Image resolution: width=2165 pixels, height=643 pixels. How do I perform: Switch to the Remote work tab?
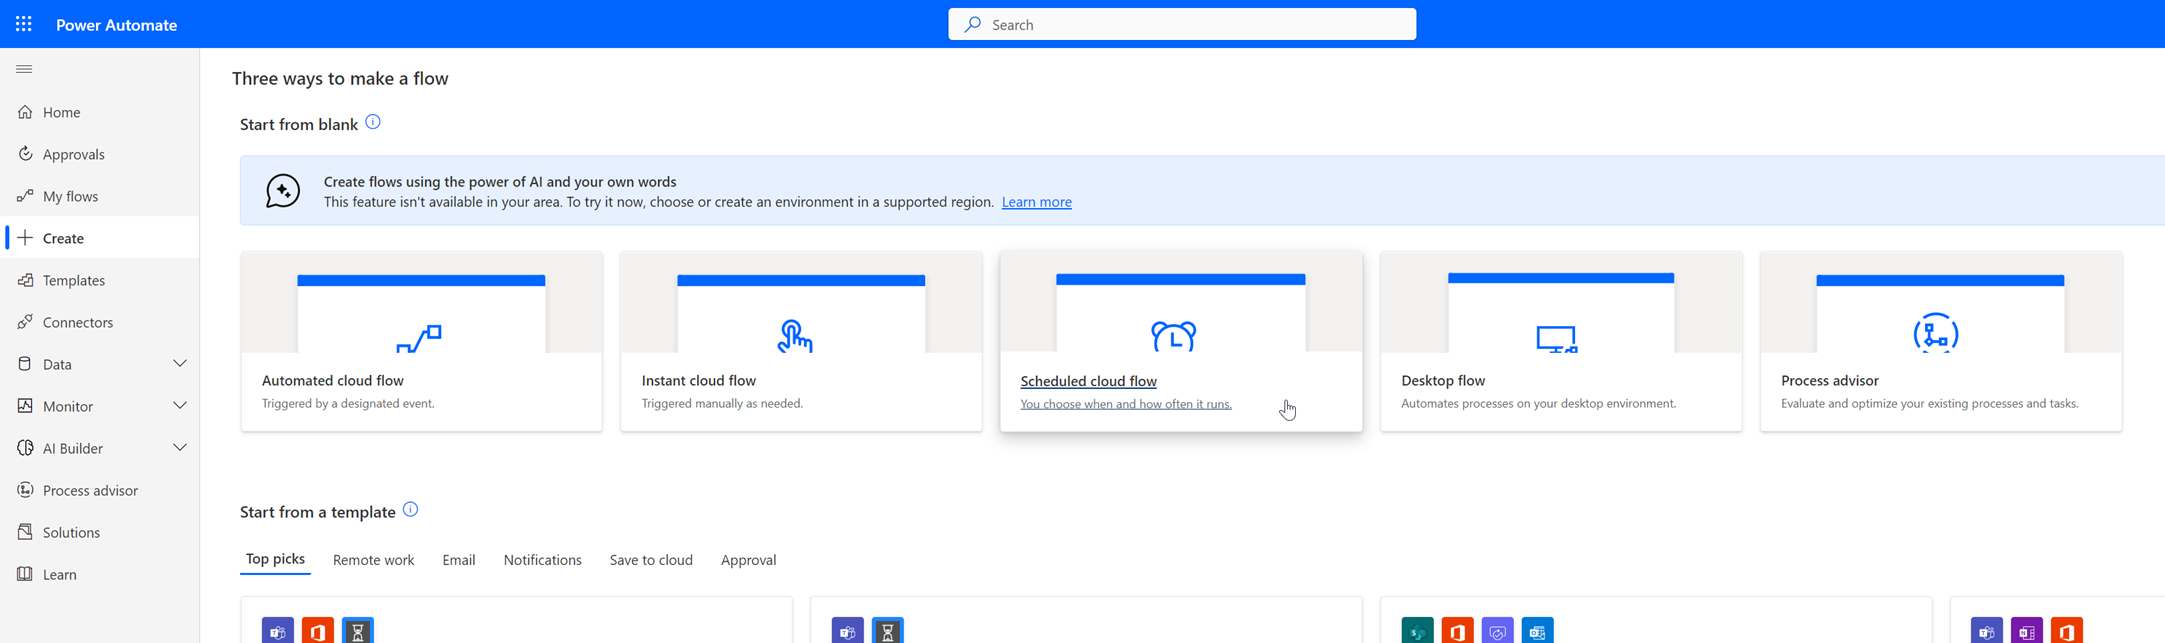[373, 560]
